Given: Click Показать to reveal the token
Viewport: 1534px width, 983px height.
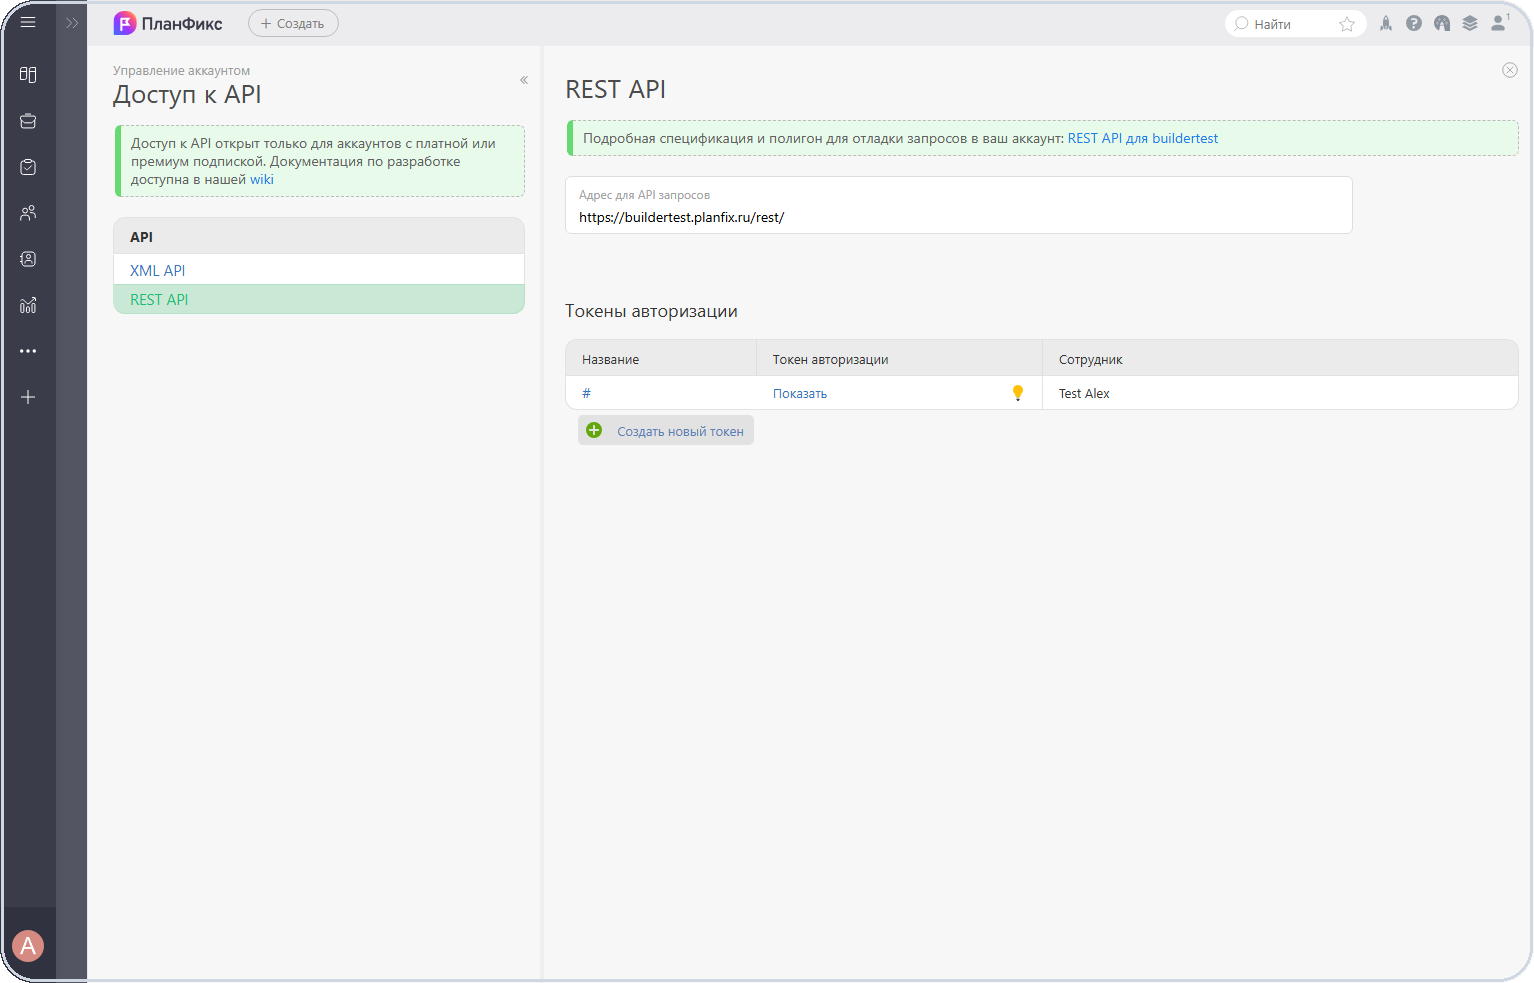Looking at the screenshot, I should coord(800,393).
